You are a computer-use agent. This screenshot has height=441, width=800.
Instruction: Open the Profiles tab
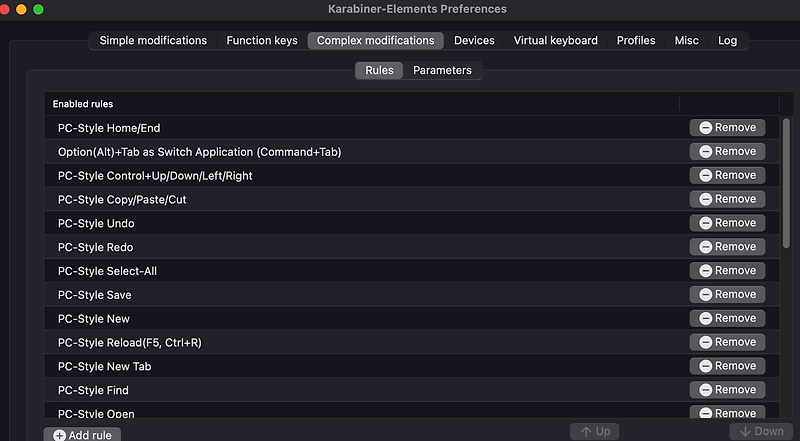pos(636,40)
